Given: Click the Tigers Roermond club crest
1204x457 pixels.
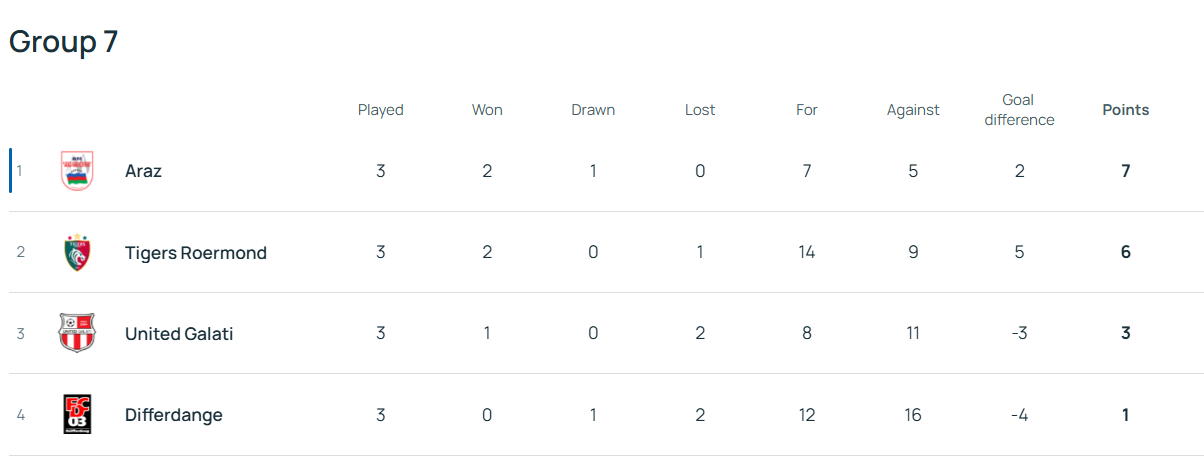Looking at the screenshot, I should [x=77, y=252].
